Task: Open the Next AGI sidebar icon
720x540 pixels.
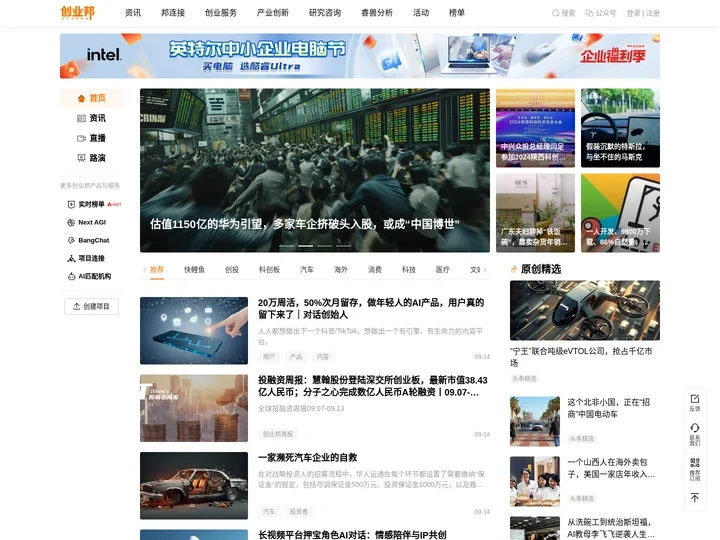Action: point(71,223)
